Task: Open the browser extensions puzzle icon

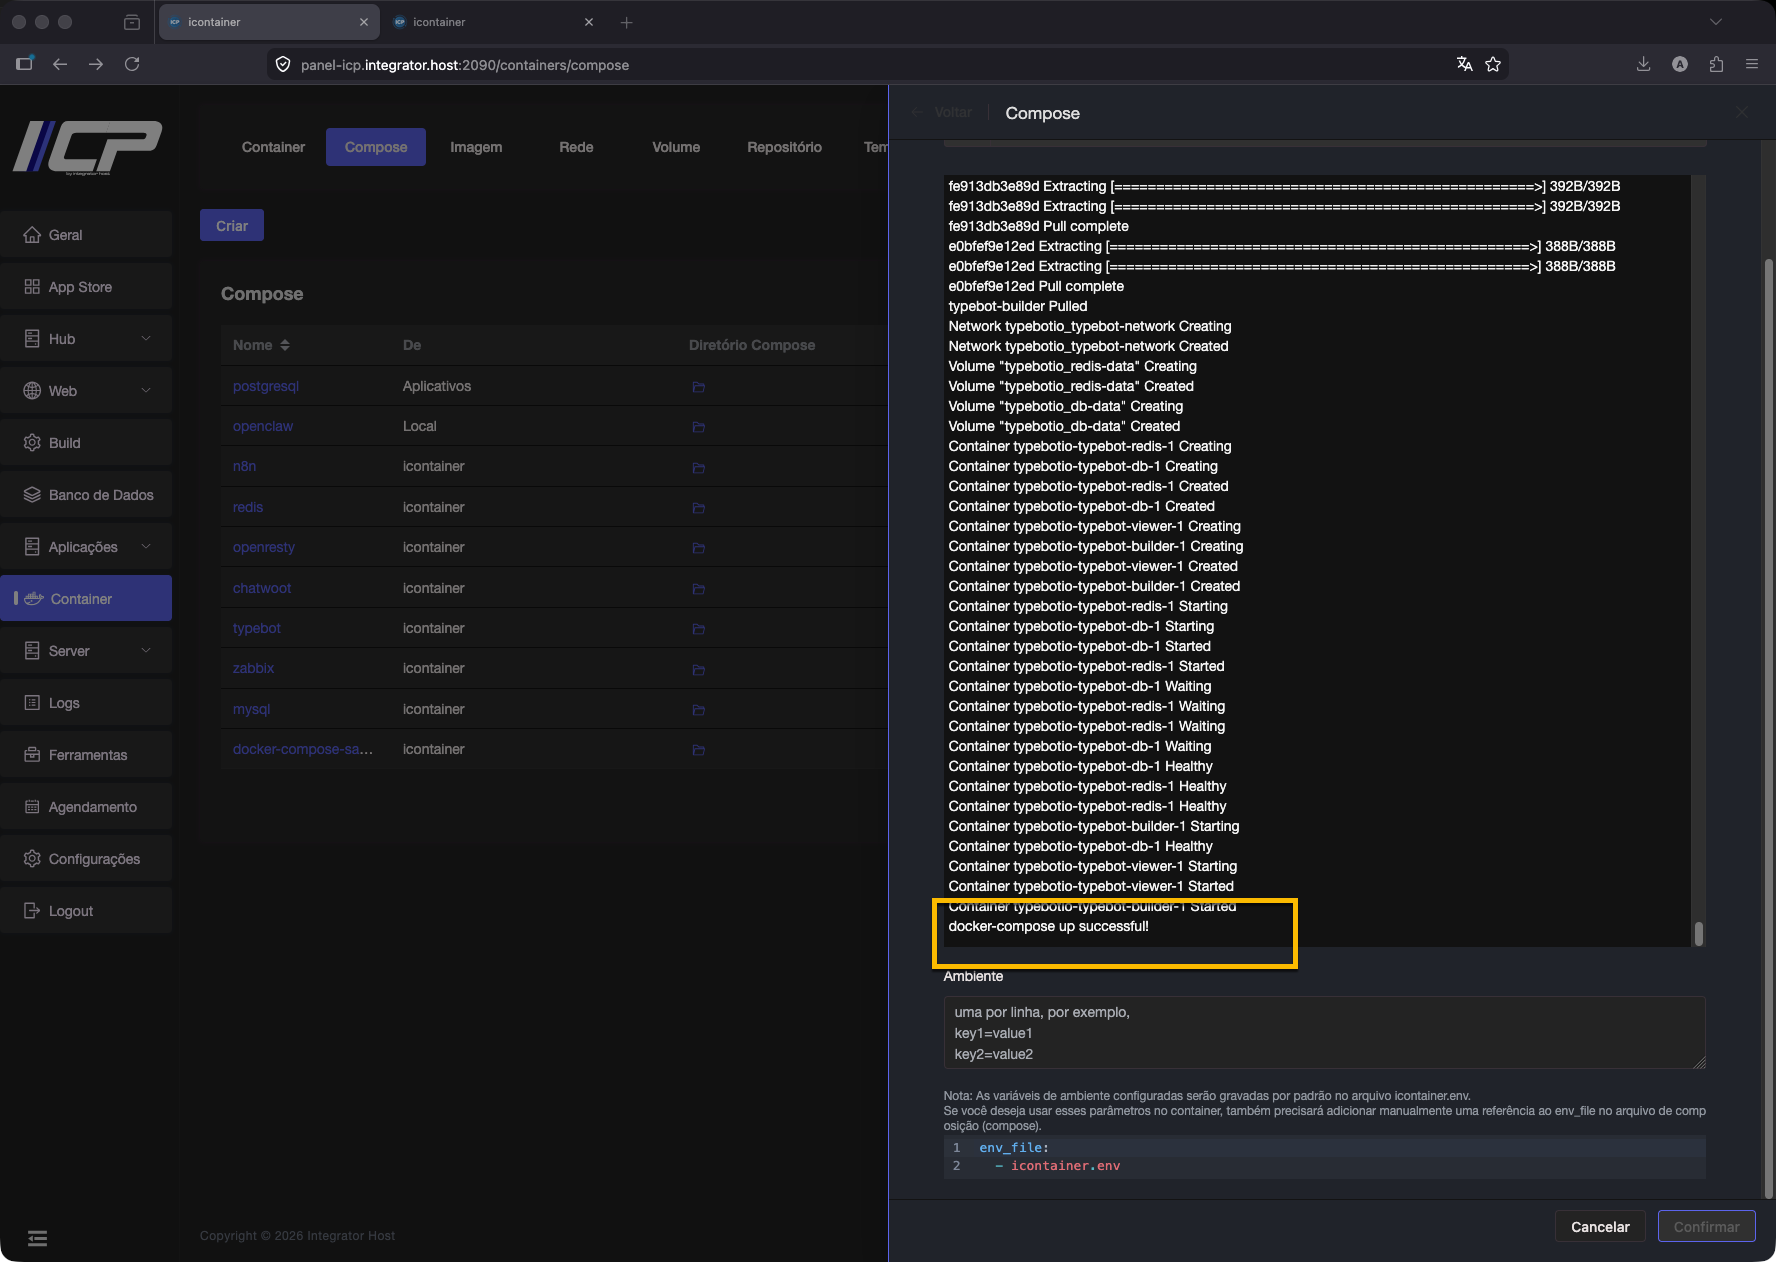Action: tap(1716, 65)
